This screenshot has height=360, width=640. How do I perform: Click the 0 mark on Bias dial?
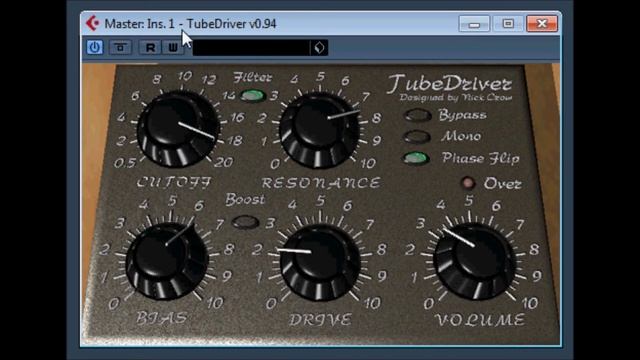114,303
